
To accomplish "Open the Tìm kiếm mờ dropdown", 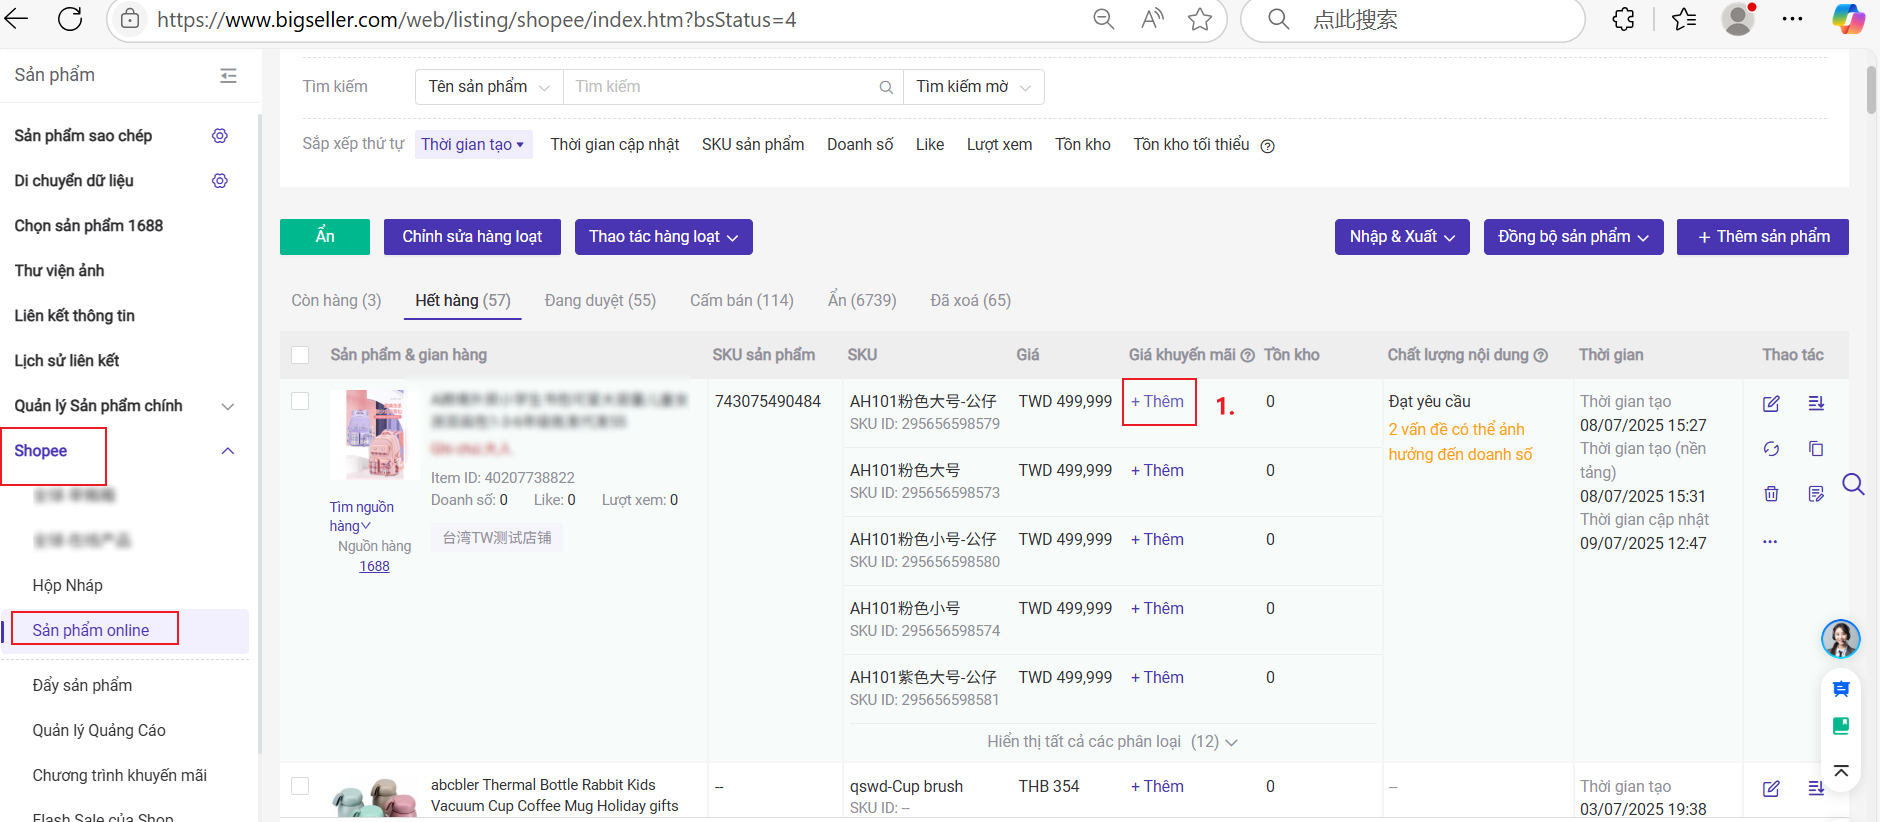I will pos(973,87).
